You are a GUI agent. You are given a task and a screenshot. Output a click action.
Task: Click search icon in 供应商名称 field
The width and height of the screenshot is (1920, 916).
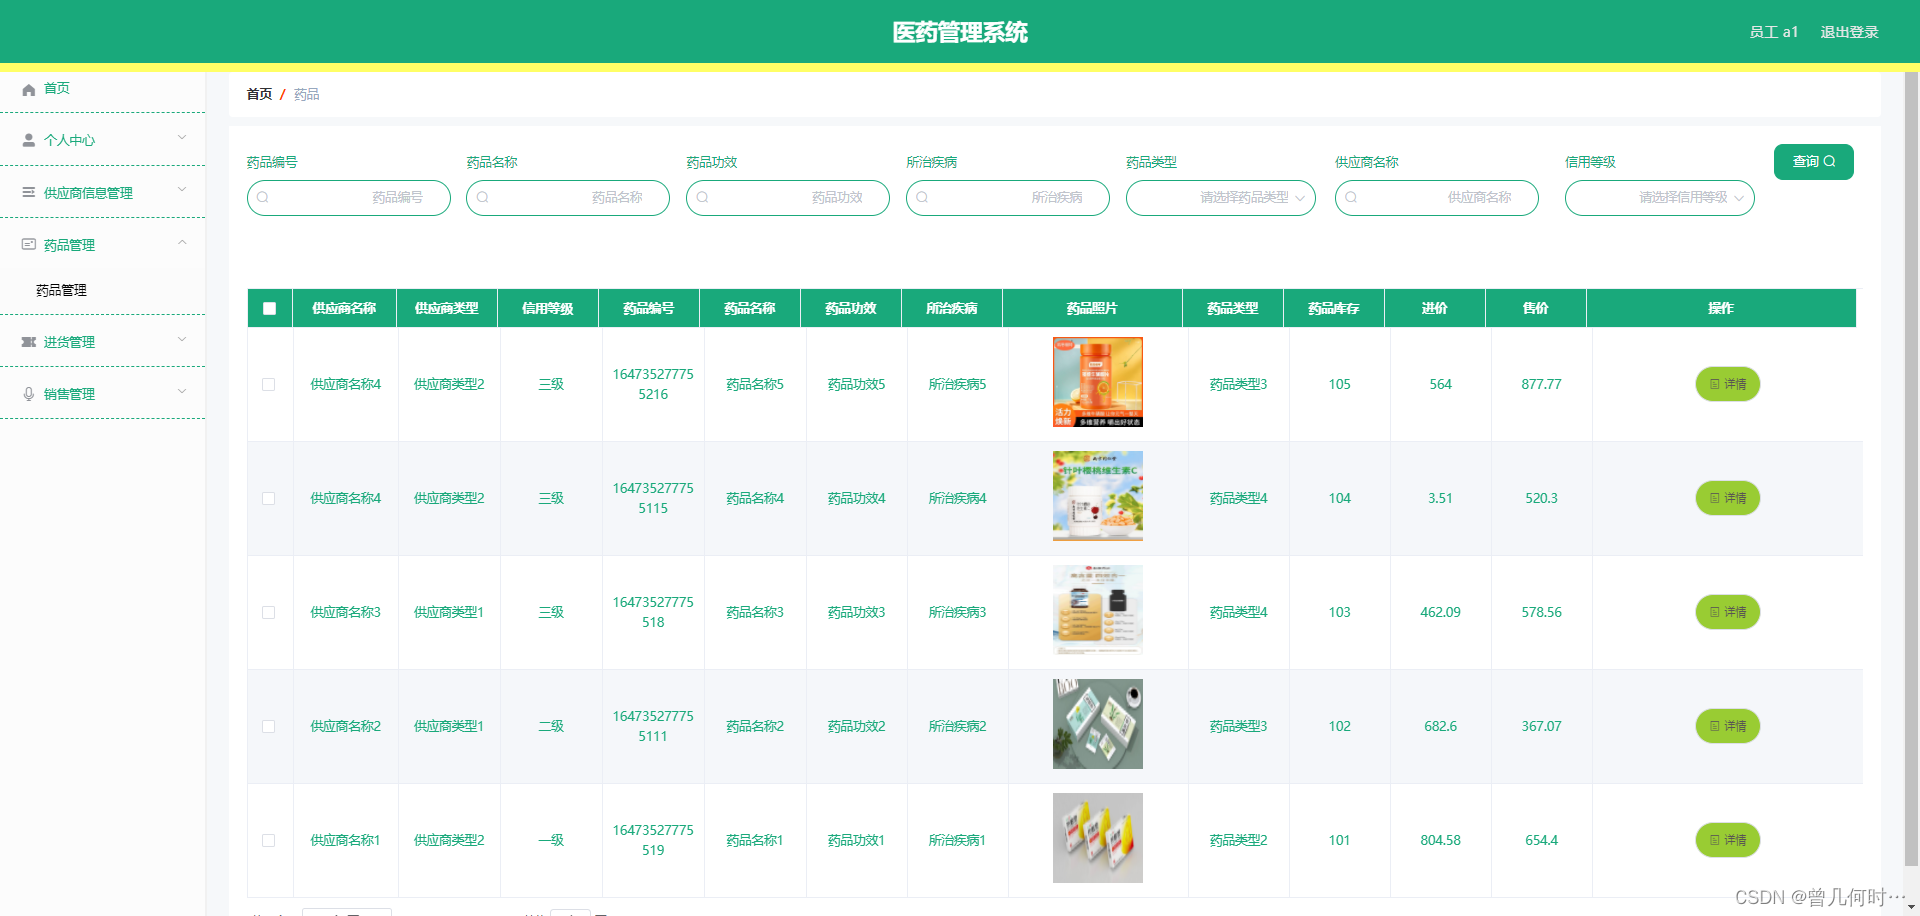[x=1352, y=198]
